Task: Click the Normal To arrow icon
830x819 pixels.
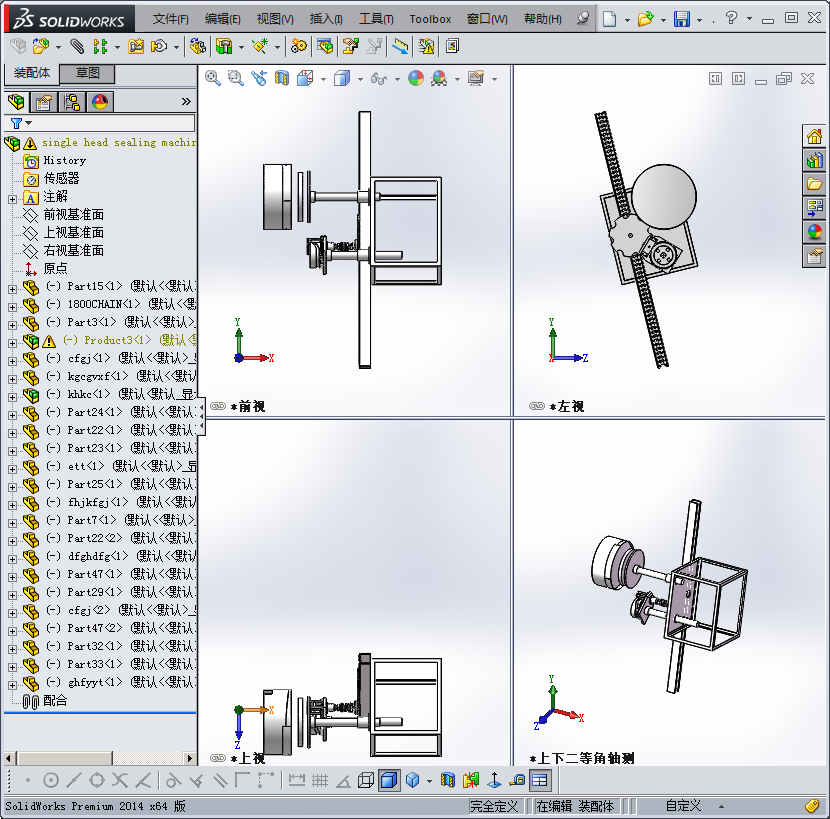Action: coord(494,780)
